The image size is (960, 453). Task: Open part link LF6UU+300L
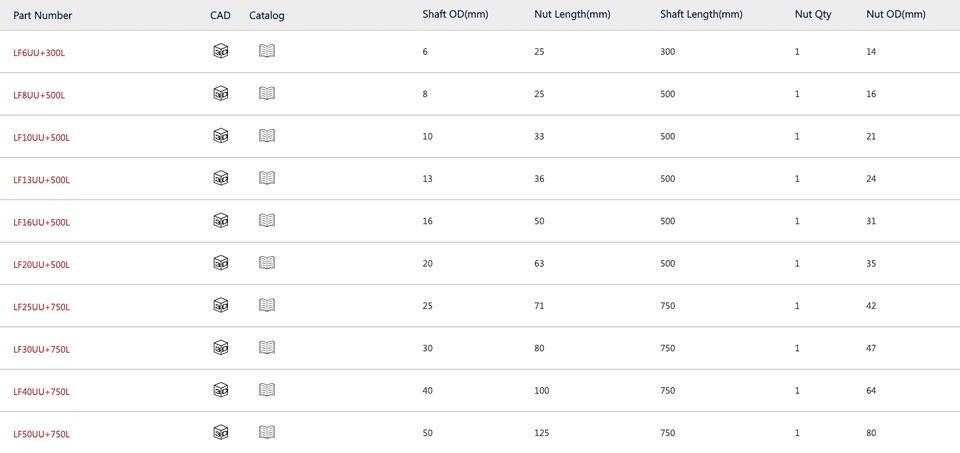point(39,53)
